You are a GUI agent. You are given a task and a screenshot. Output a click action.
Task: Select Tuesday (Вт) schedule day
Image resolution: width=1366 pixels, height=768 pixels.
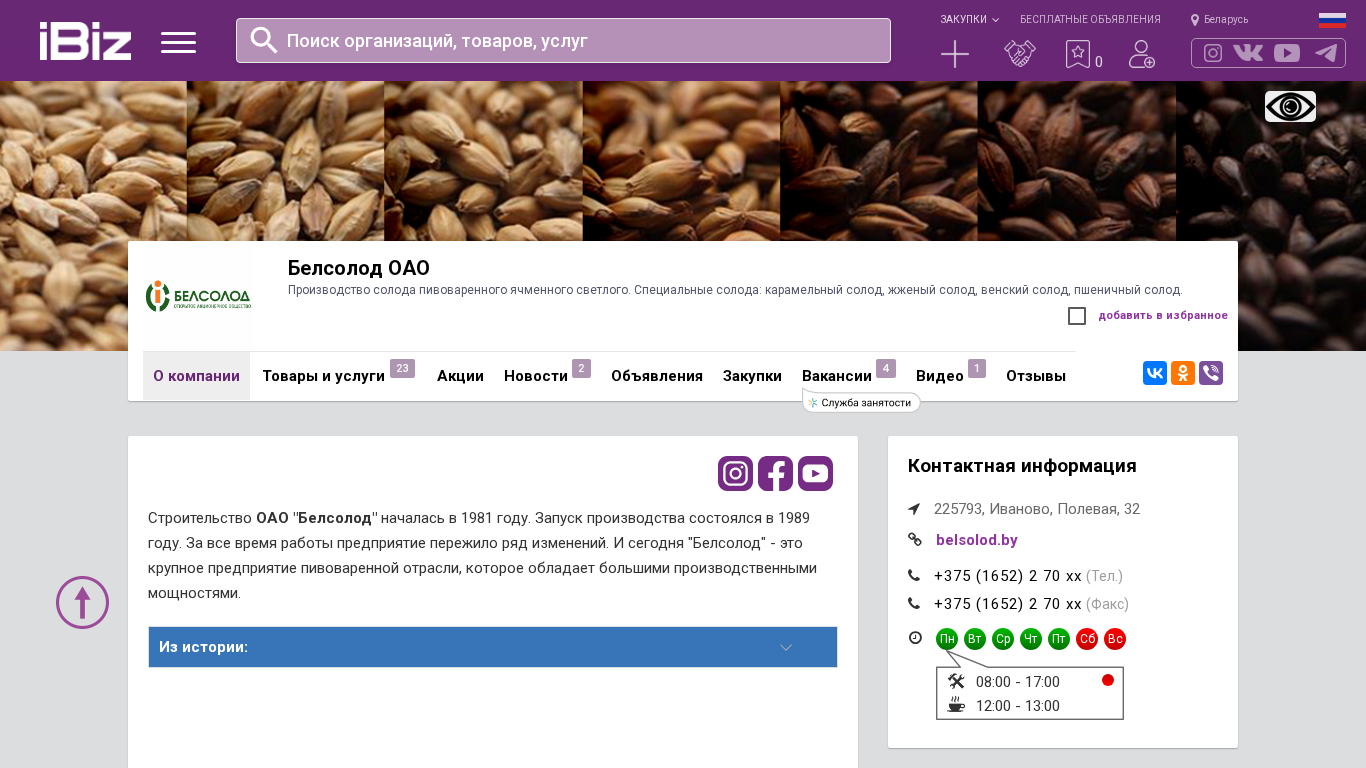pyautogui.click(x=975, y=639)
